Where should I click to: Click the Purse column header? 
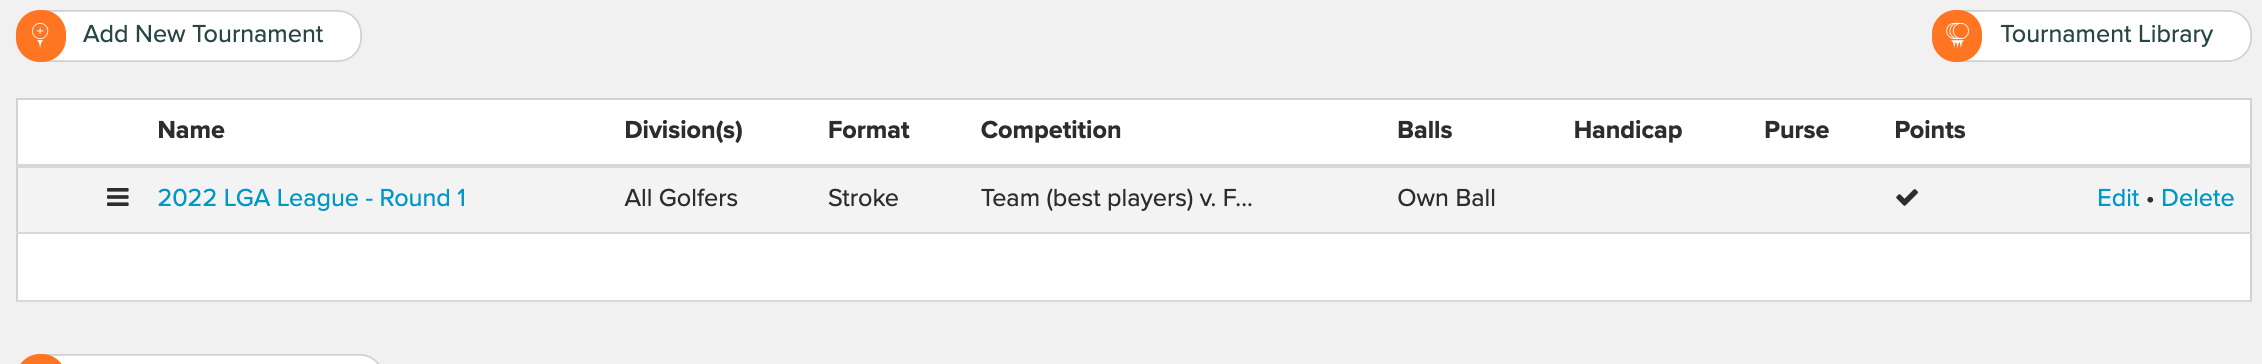point(1796,130)
